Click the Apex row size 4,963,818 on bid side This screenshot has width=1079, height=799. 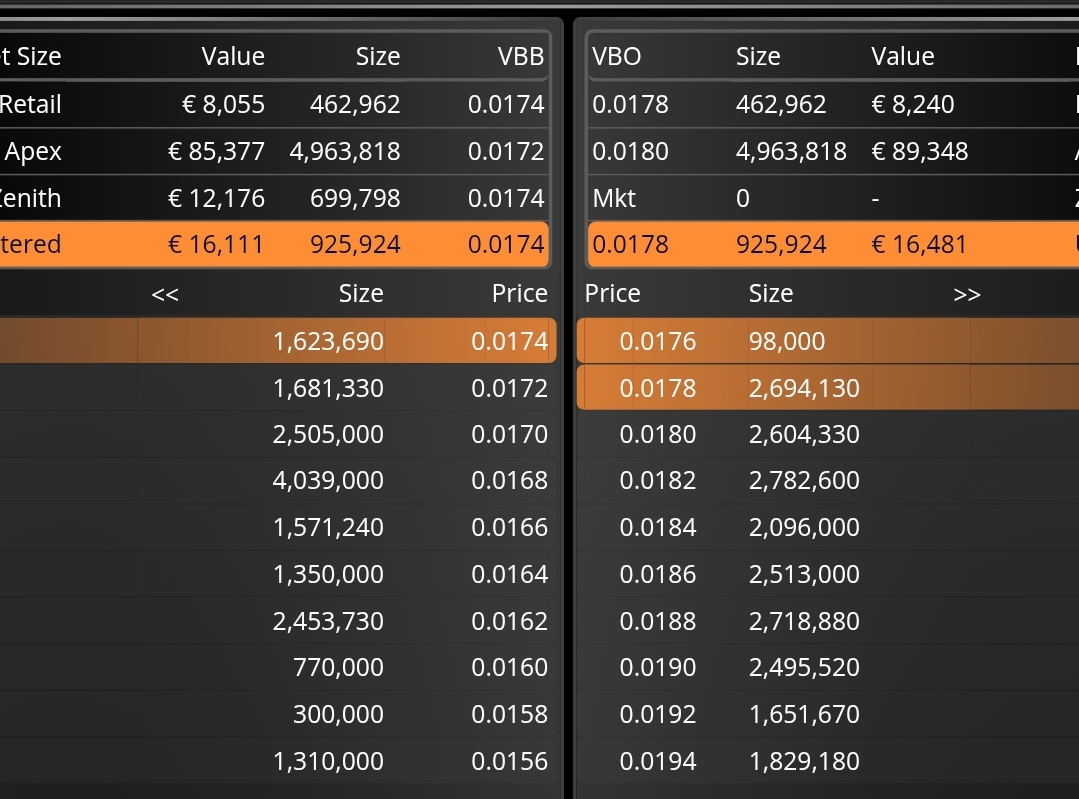(x=345, y=151)
